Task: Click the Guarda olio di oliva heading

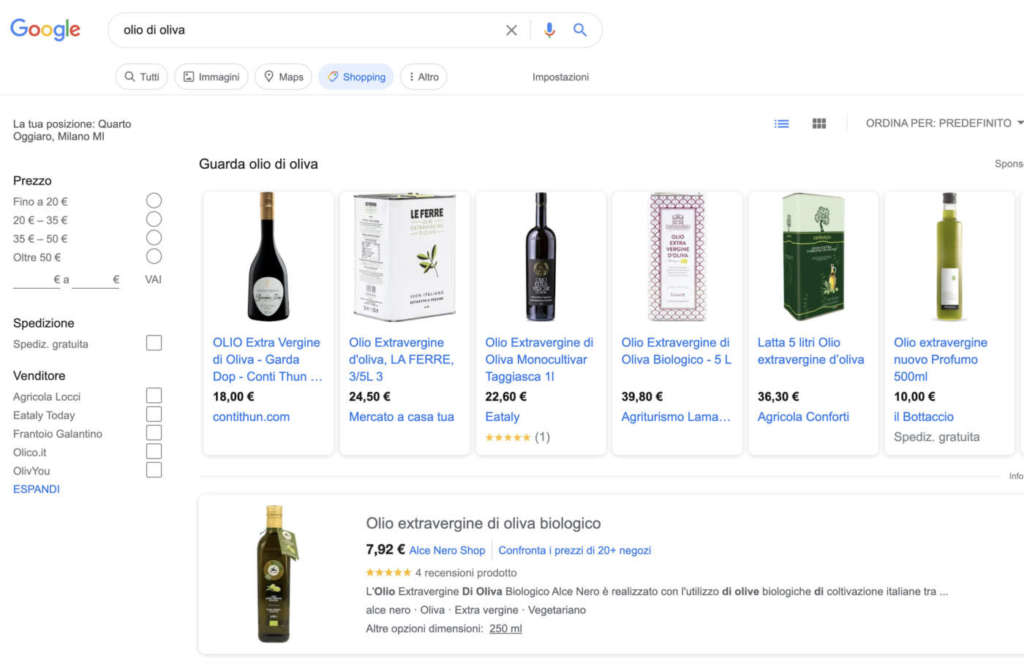Action: click(x=259, y=164)
